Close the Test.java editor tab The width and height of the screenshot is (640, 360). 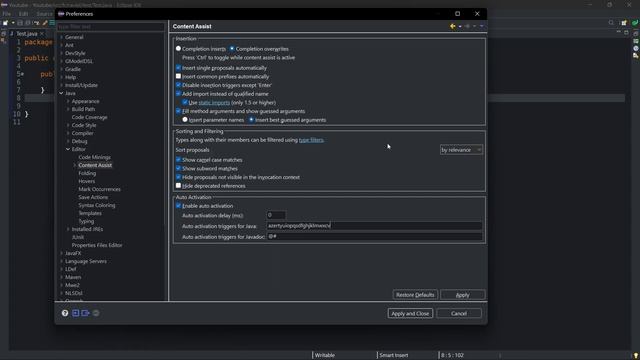coord(42,33)
